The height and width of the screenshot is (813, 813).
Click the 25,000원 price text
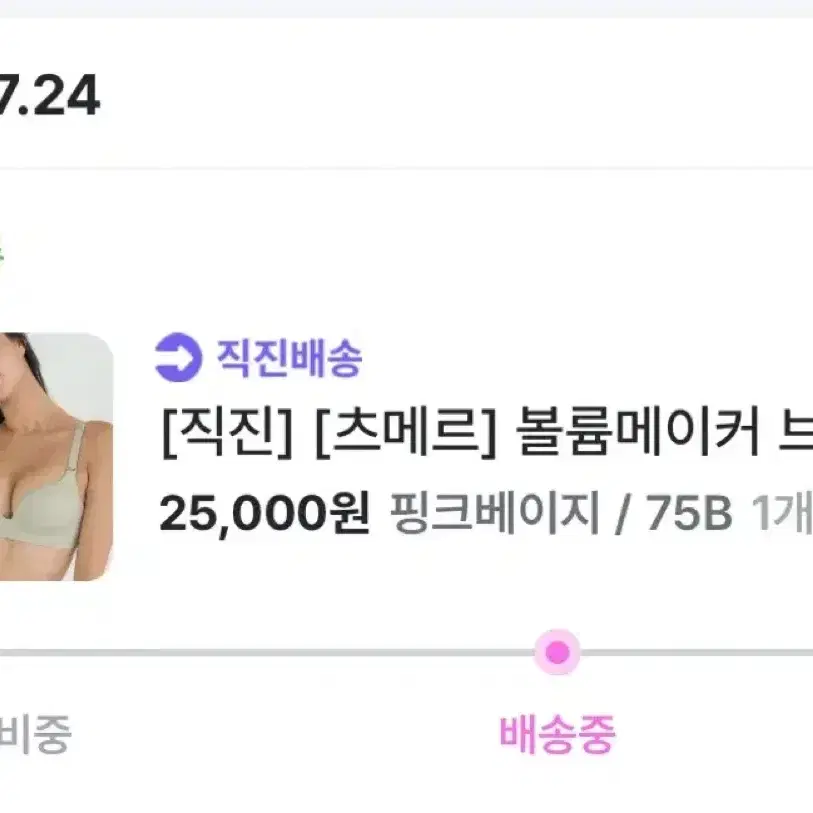[x=264, y=512]
